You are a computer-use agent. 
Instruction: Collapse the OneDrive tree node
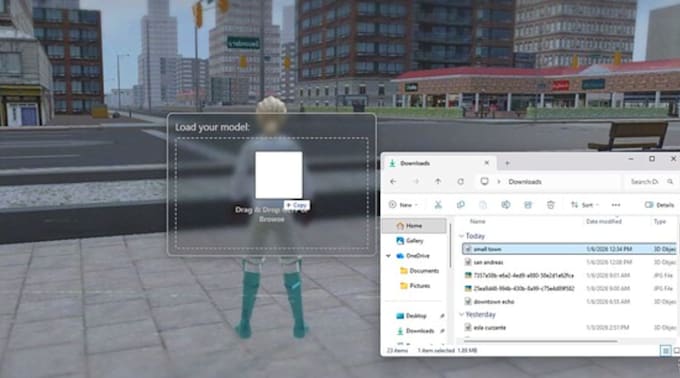click(388, 256)
